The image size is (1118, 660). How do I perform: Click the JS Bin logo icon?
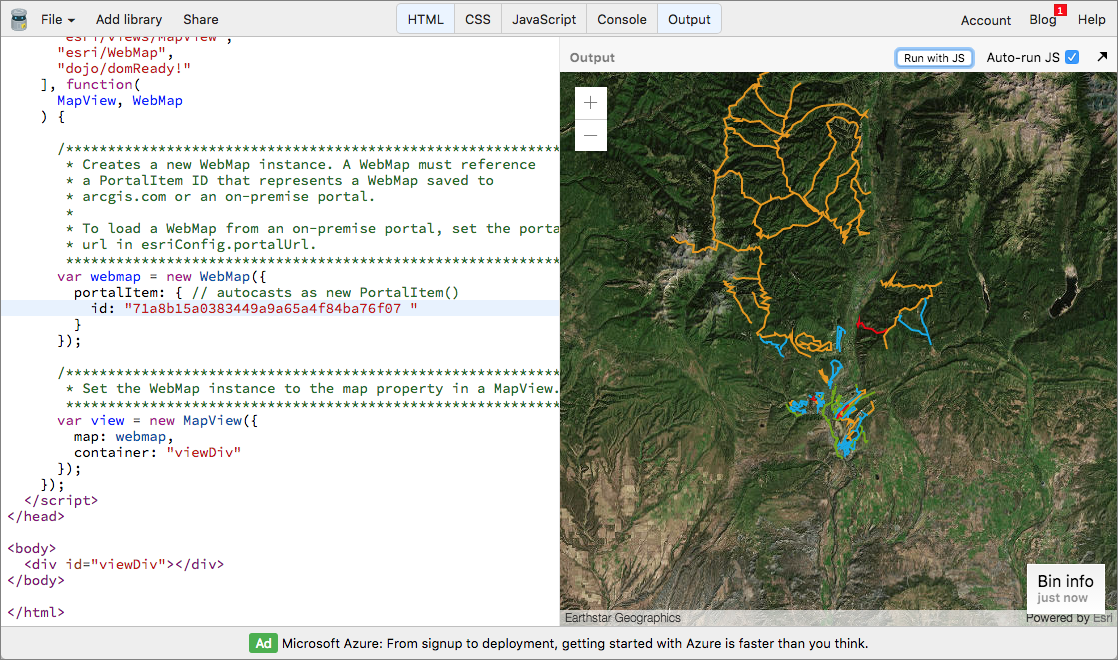point(19,19)
